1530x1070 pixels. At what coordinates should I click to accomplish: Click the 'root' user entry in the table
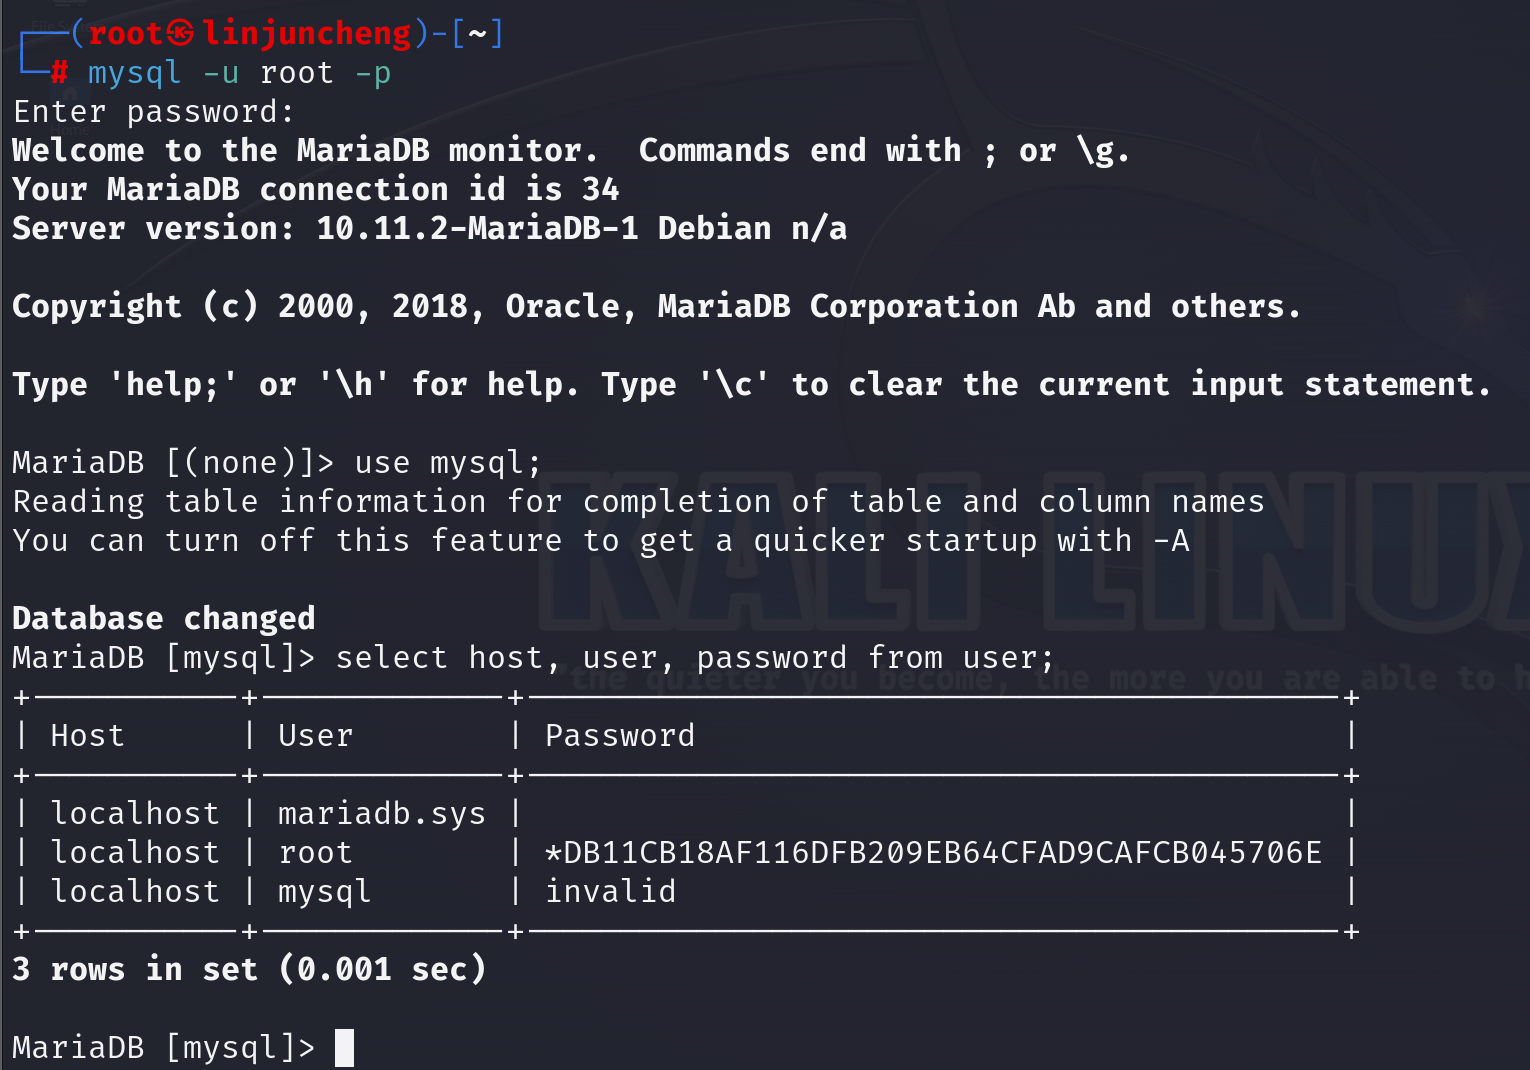[x=316, y=853]
